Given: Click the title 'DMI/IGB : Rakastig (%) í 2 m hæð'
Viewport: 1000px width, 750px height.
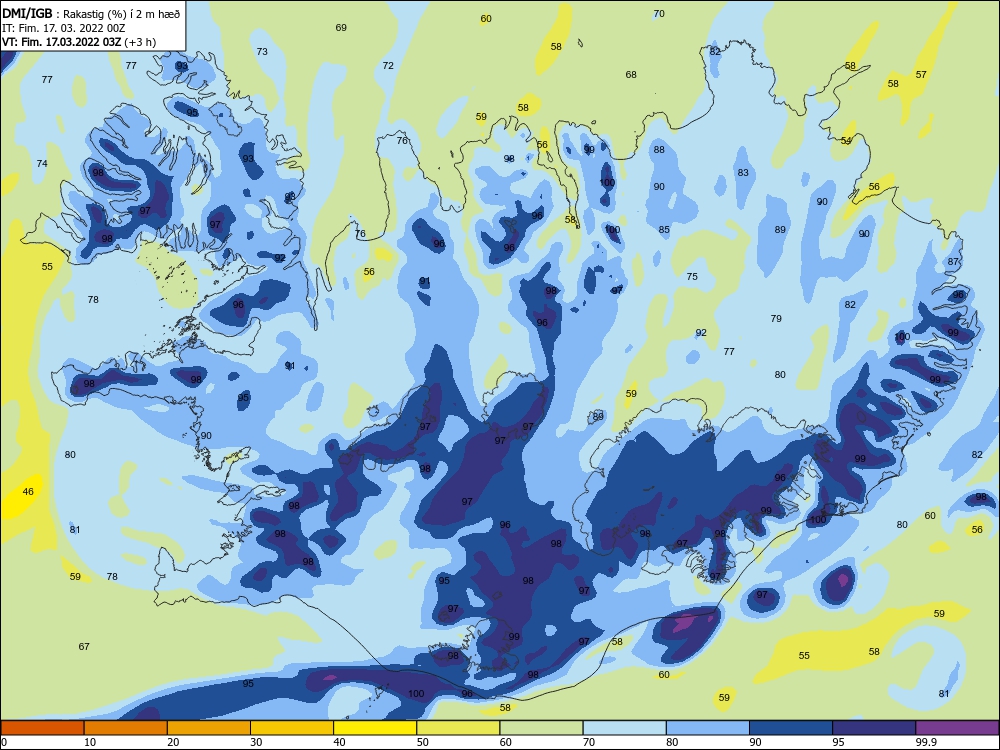Looking at the screenshot, I should [91, 14].
